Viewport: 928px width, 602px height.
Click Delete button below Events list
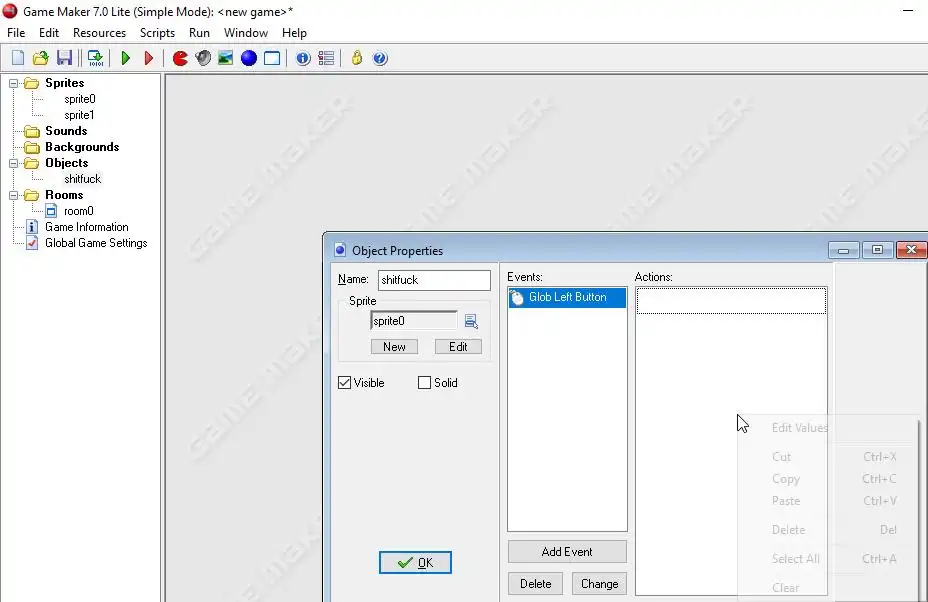point(536,584)
